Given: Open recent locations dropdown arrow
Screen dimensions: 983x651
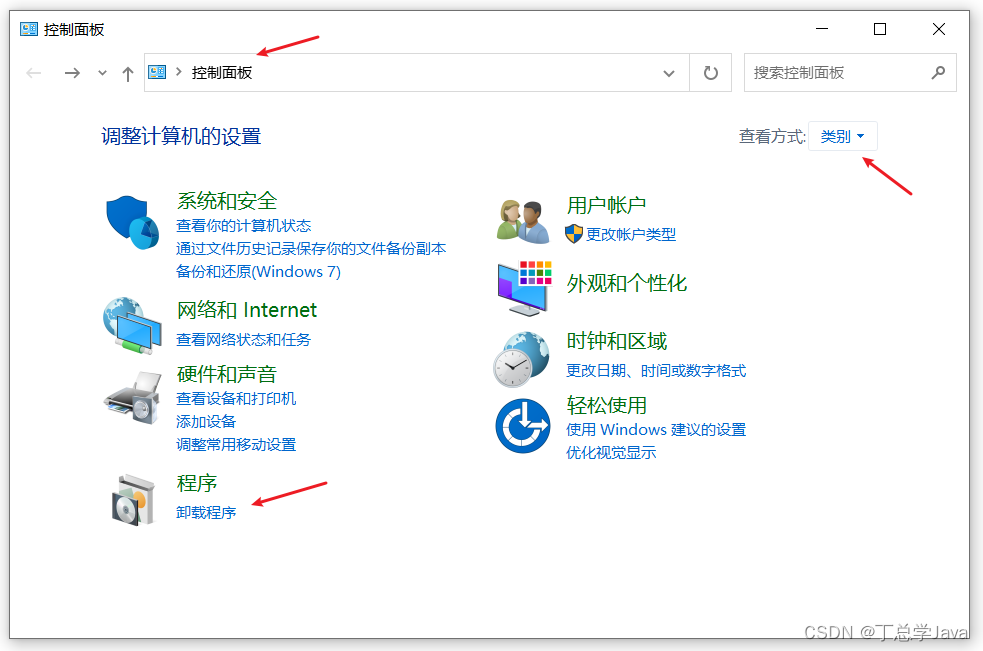Looking at the screenshot, I should point(102,73).
